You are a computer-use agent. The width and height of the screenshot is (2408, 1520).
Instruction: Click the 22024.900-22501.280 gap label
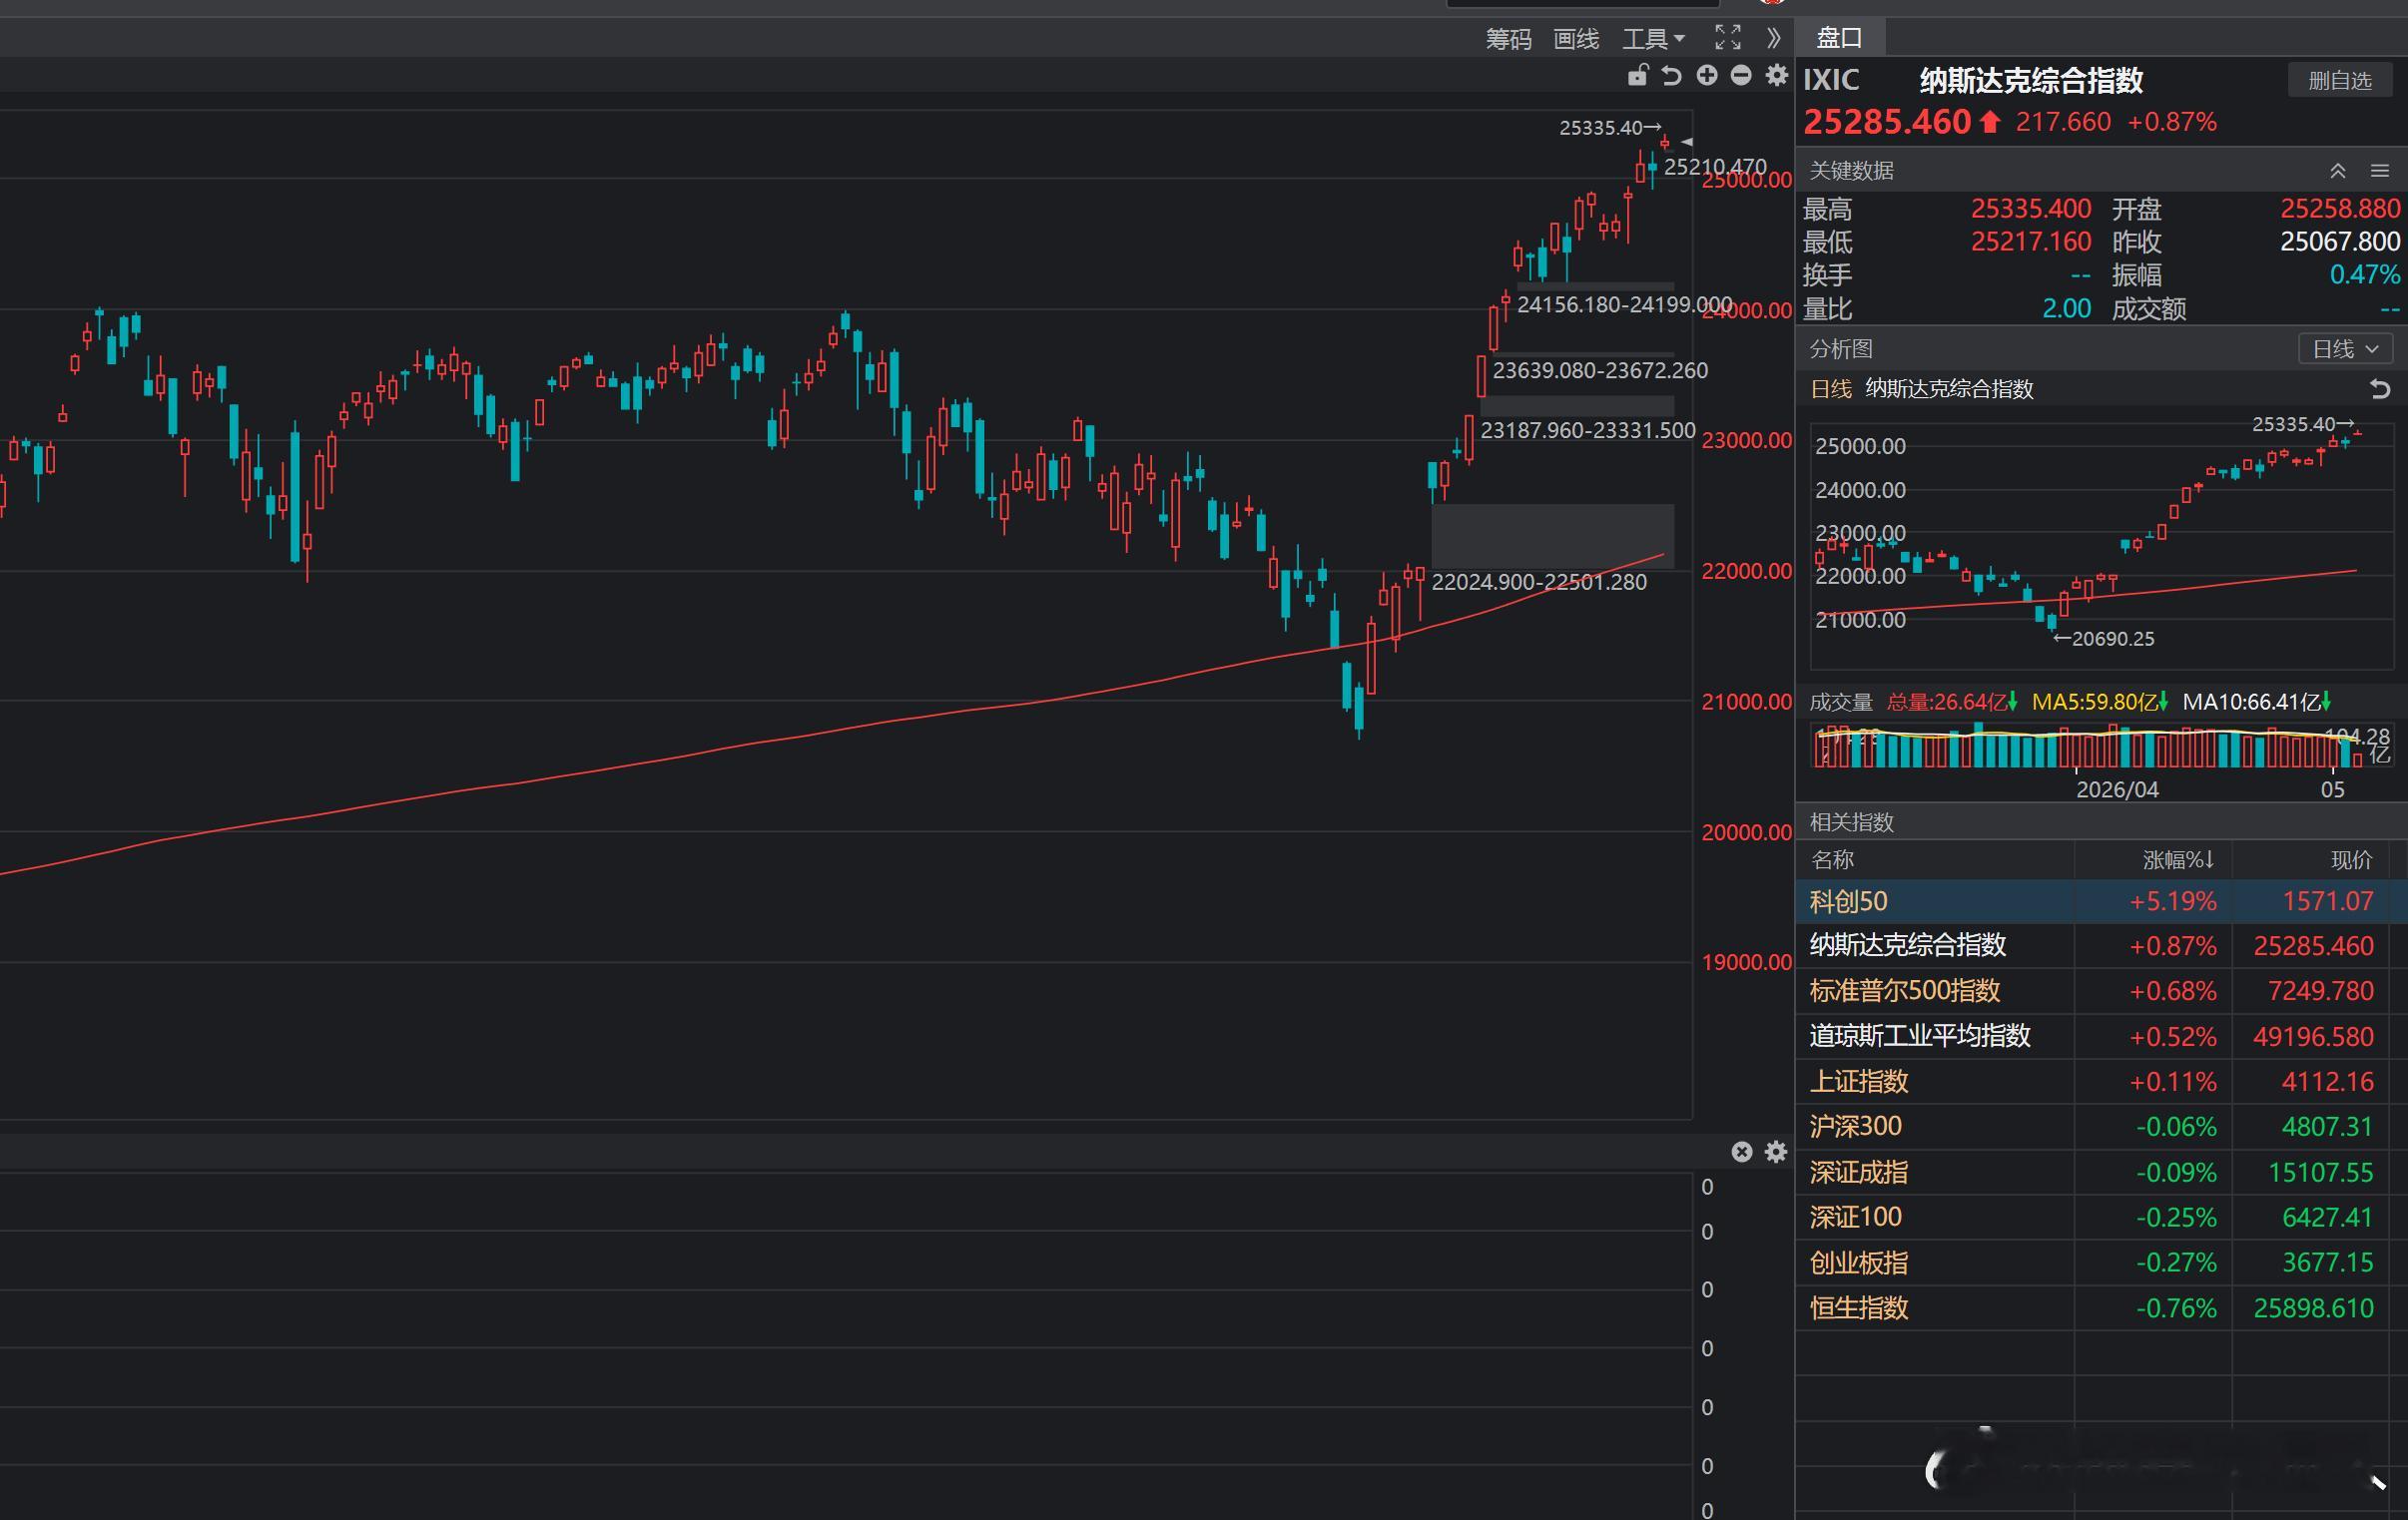point(1539,582)
